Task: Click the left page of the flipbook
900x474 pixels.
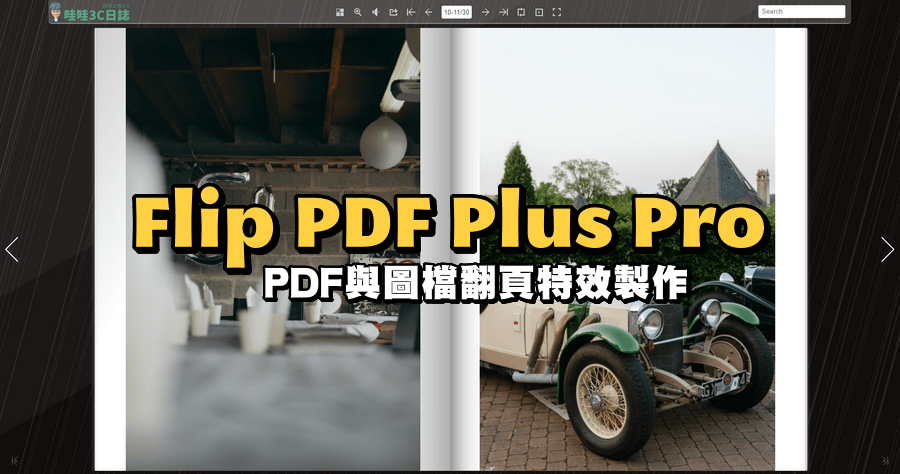Action: [273, 250]
